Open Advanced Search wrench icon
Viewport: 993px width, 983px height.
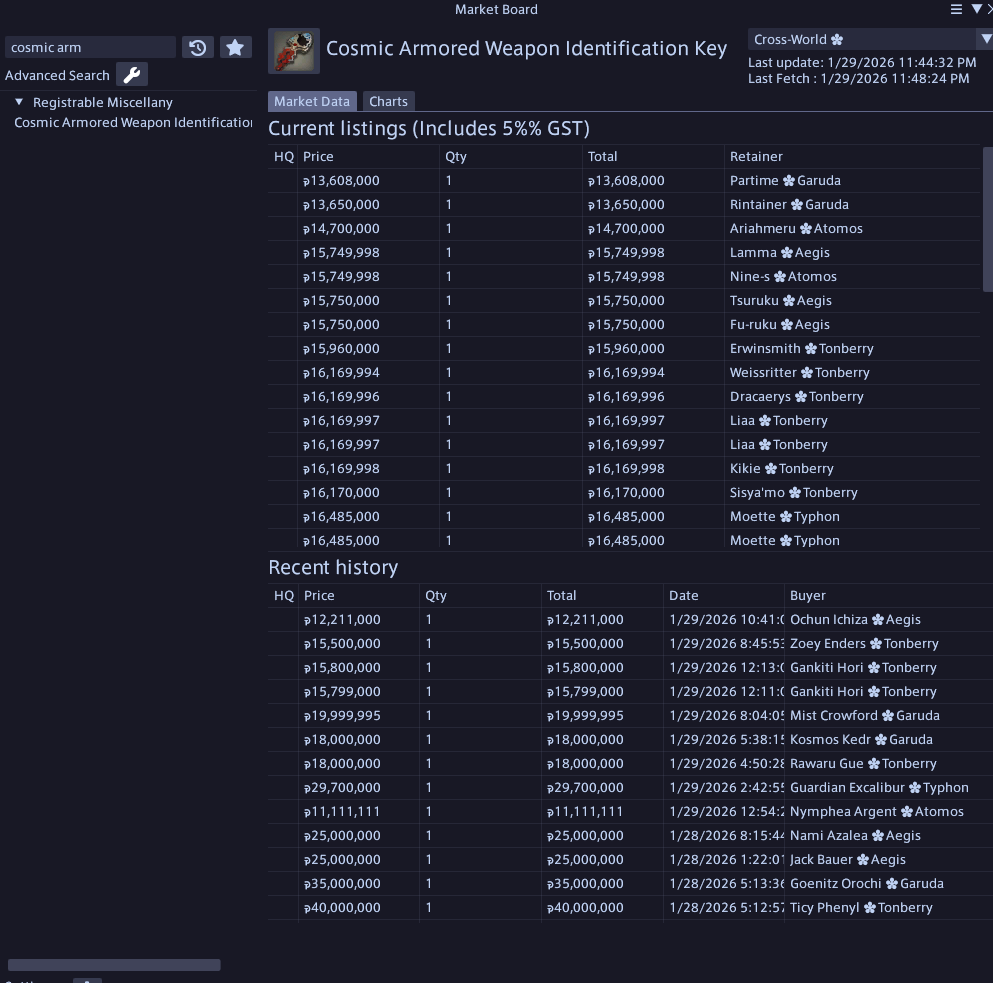point(132,75)
